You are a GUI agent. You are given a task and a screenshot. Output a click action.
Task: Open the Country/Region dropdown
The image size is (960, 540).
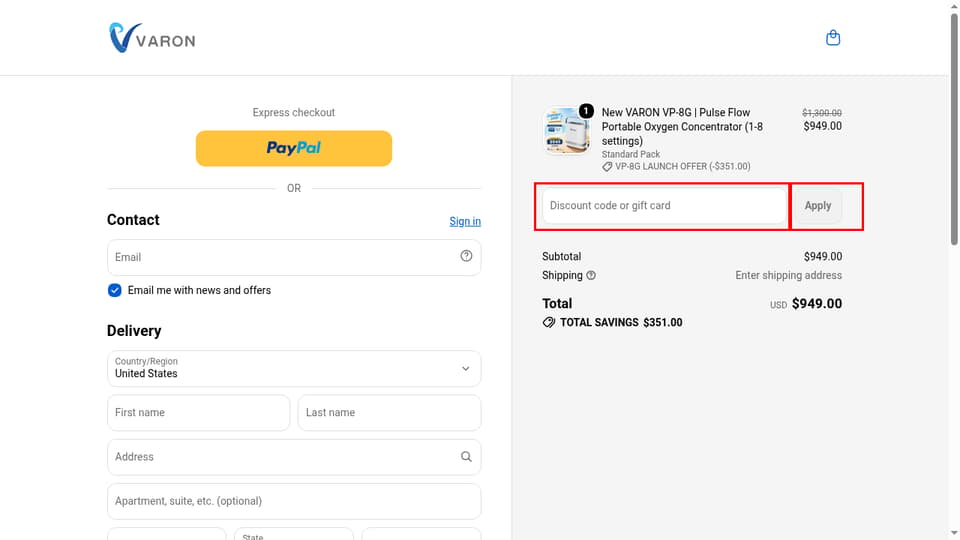pos(294,369)
